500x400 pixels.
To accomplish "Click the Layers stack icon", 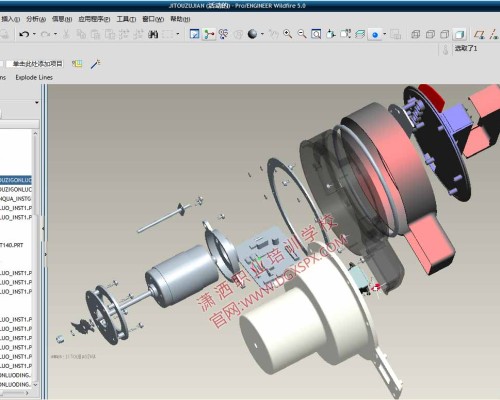I will (x=360, y=34).
